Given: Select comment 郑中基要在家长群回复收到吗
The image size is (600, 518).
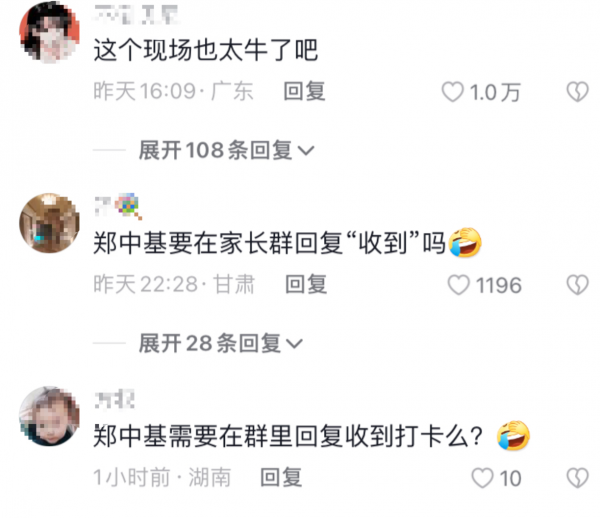Looking at the screenshot, I should click(x=288, y=243).
